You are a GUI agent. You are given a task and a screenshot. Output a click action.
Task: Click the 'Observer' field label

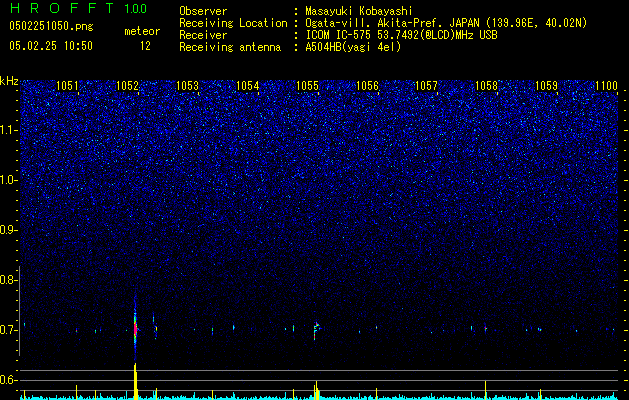pyautogui.click(x=203, y=11)
